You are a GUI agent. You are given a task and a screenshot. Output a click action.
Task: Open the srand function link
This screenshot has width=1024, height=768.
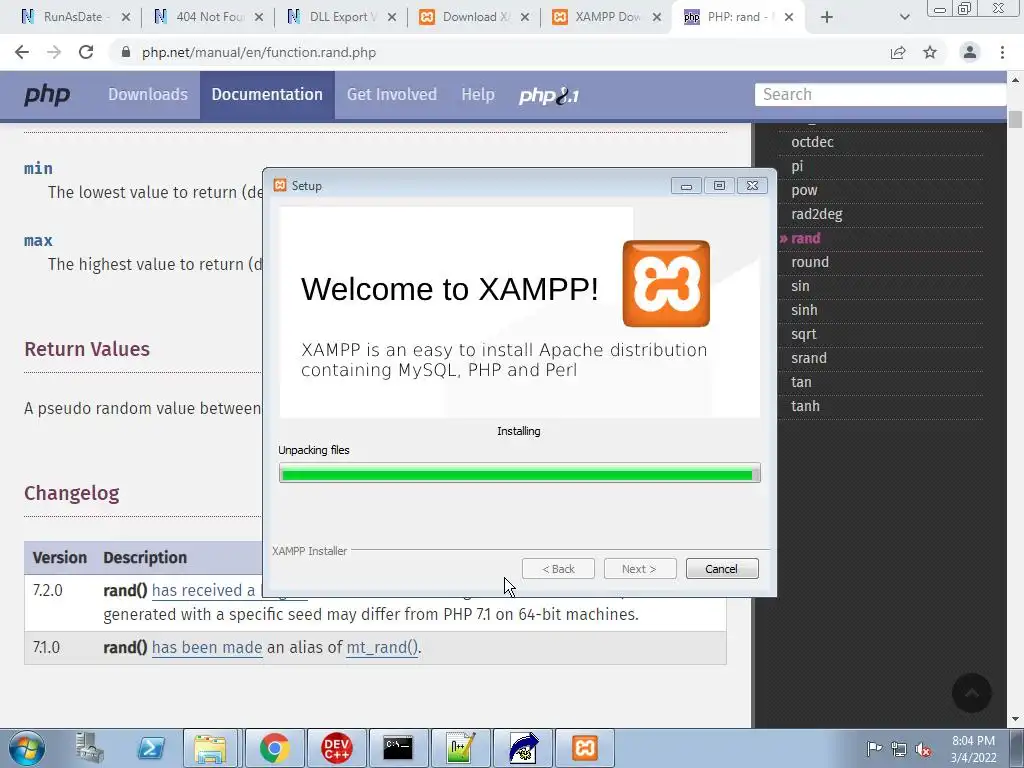click(x=808, y=358)
